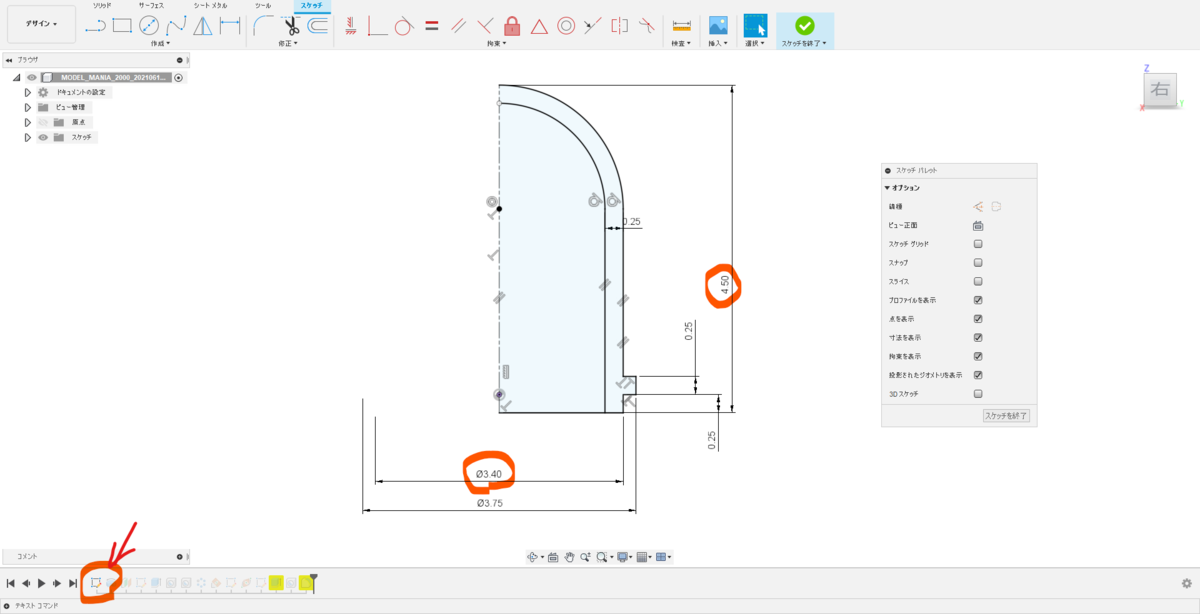Uncheck 寸法を表示 checkbox

point(978,337)
